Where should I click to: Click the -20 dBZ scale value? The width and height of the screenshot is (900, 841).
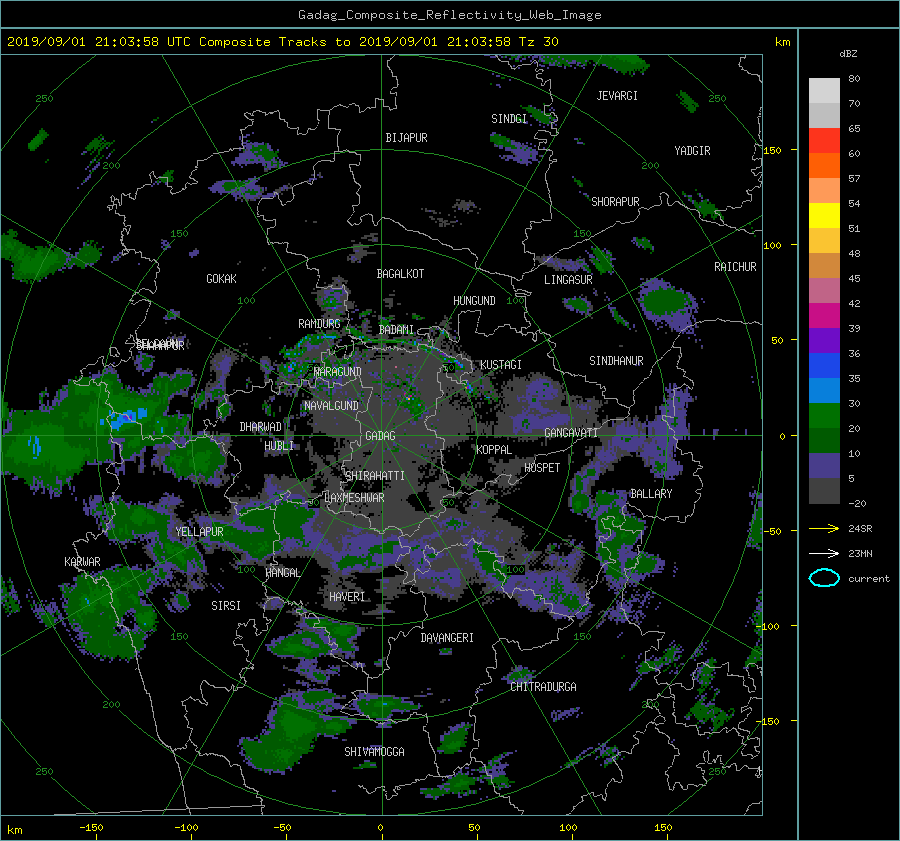(857, 503)
